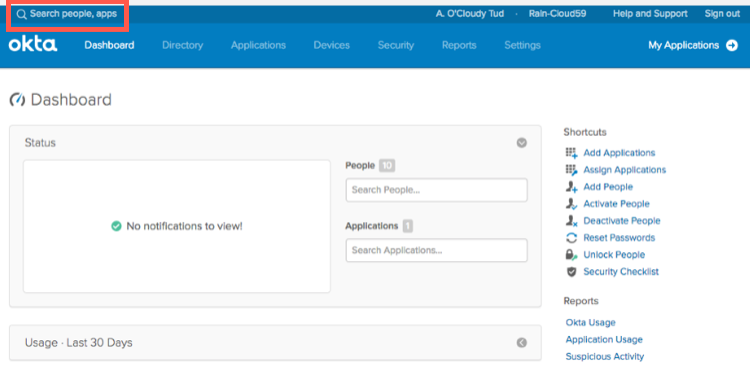Click the arrow icon beside My Applications
The image size is (750, 368).
[x=732, y=45]
